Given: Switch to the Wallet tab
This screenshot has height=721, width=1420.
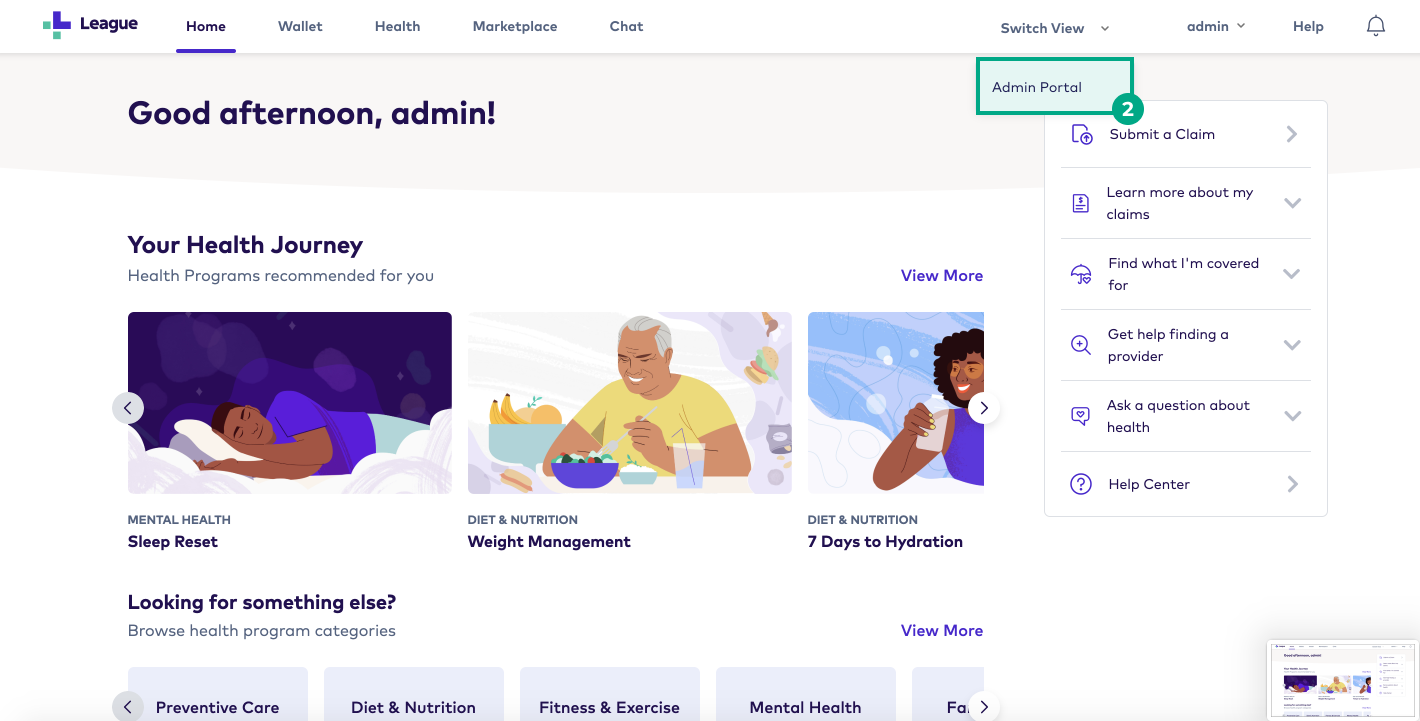Looking at the screenshot, I should click(300, 26).
